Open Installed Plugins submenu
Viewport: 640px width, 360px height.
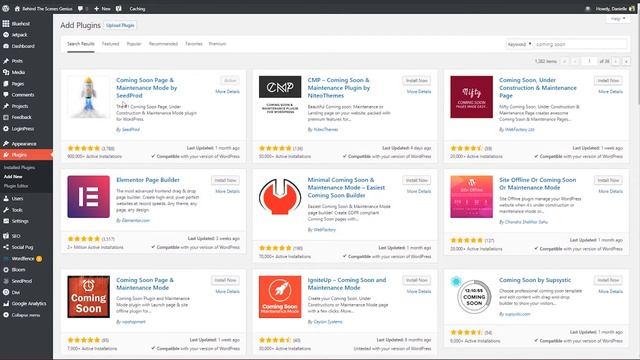point(19,167)
